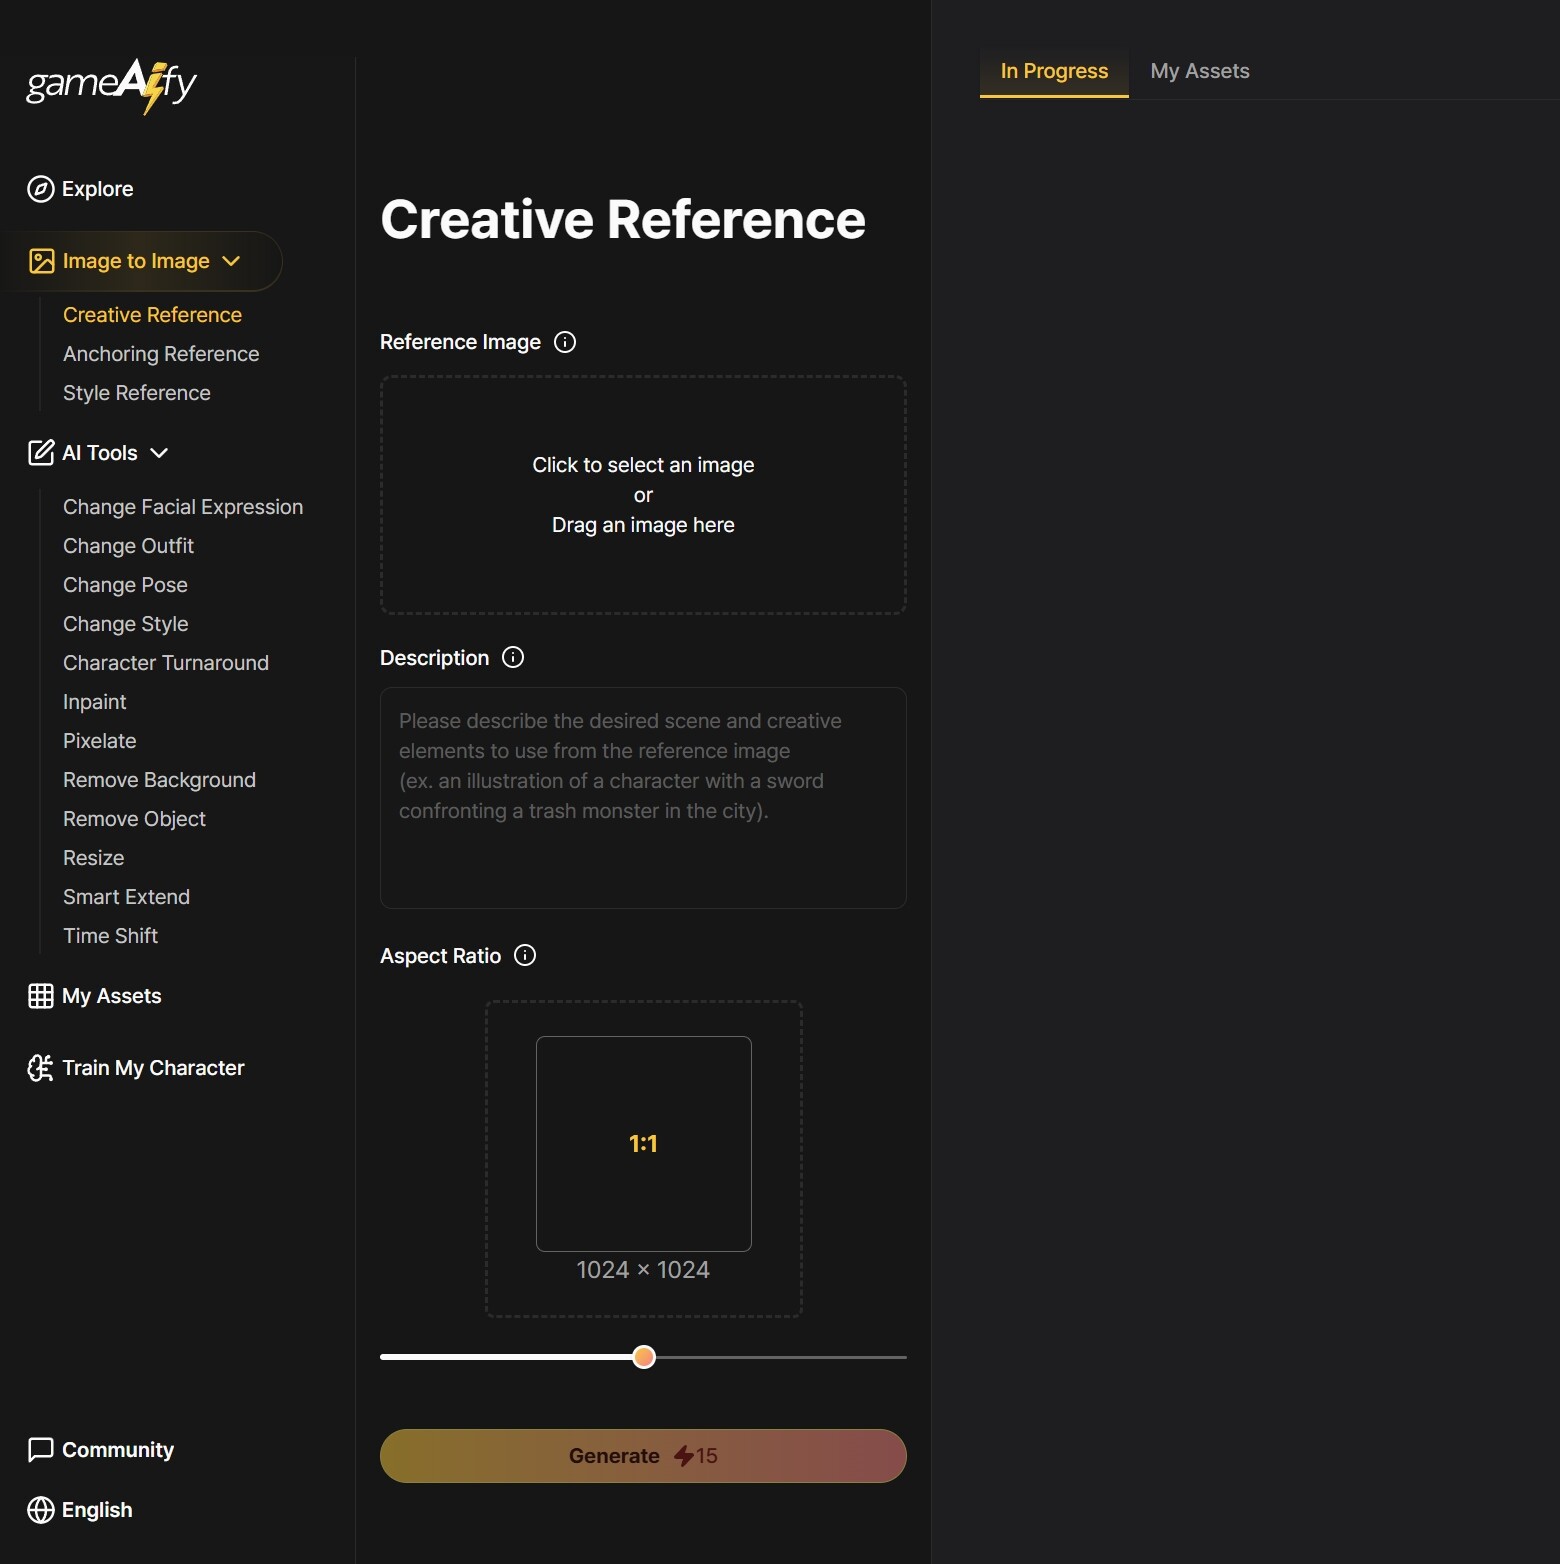This screenshot has width=1560, height=1564.
Task: Click the info icon beside Reference Image
Action: point(565,342)
